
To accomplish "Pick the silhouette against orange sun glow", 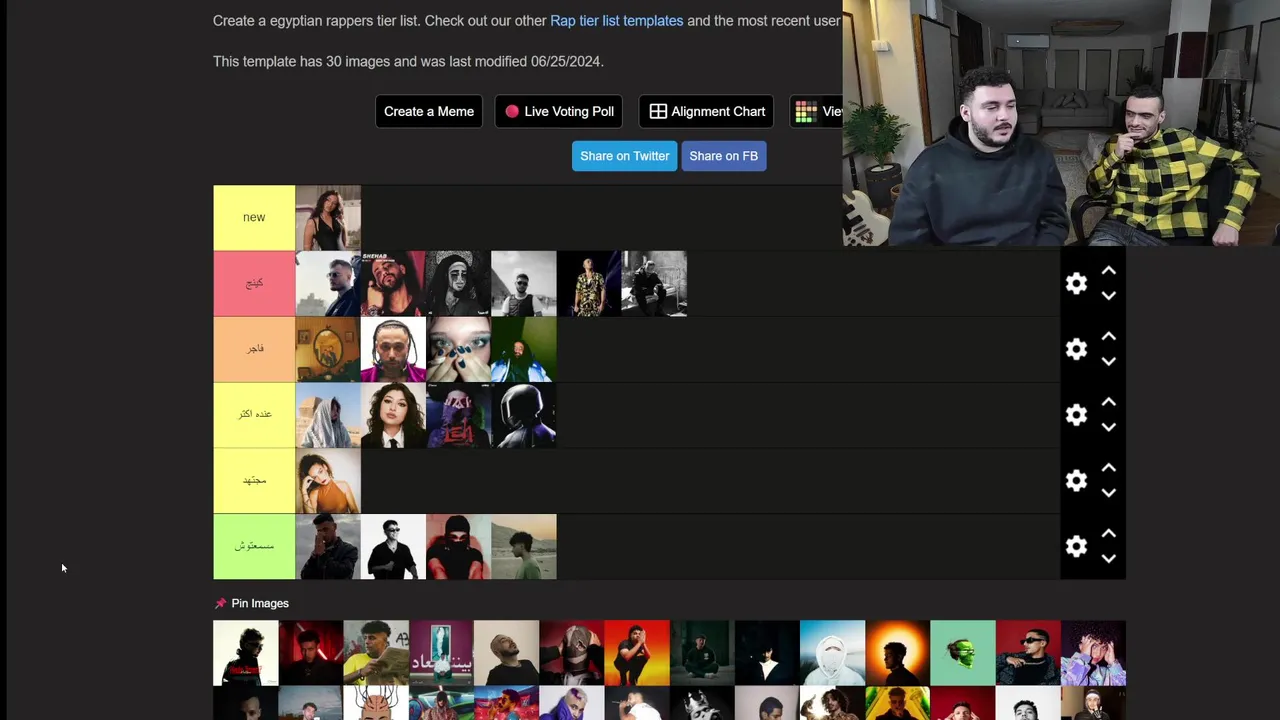I will tap(897, 653).
